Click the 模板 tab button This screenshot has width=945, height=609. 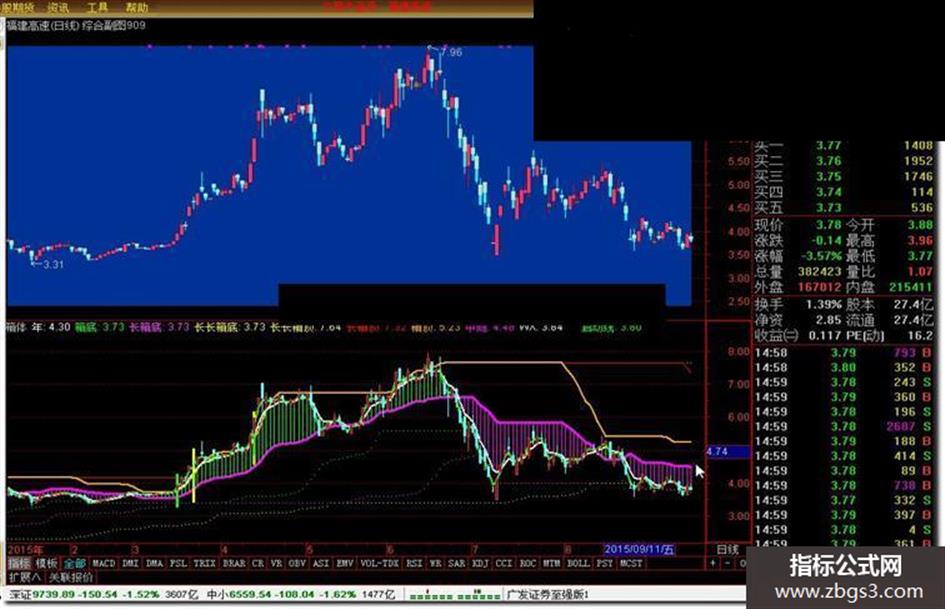tap(46, 563)
